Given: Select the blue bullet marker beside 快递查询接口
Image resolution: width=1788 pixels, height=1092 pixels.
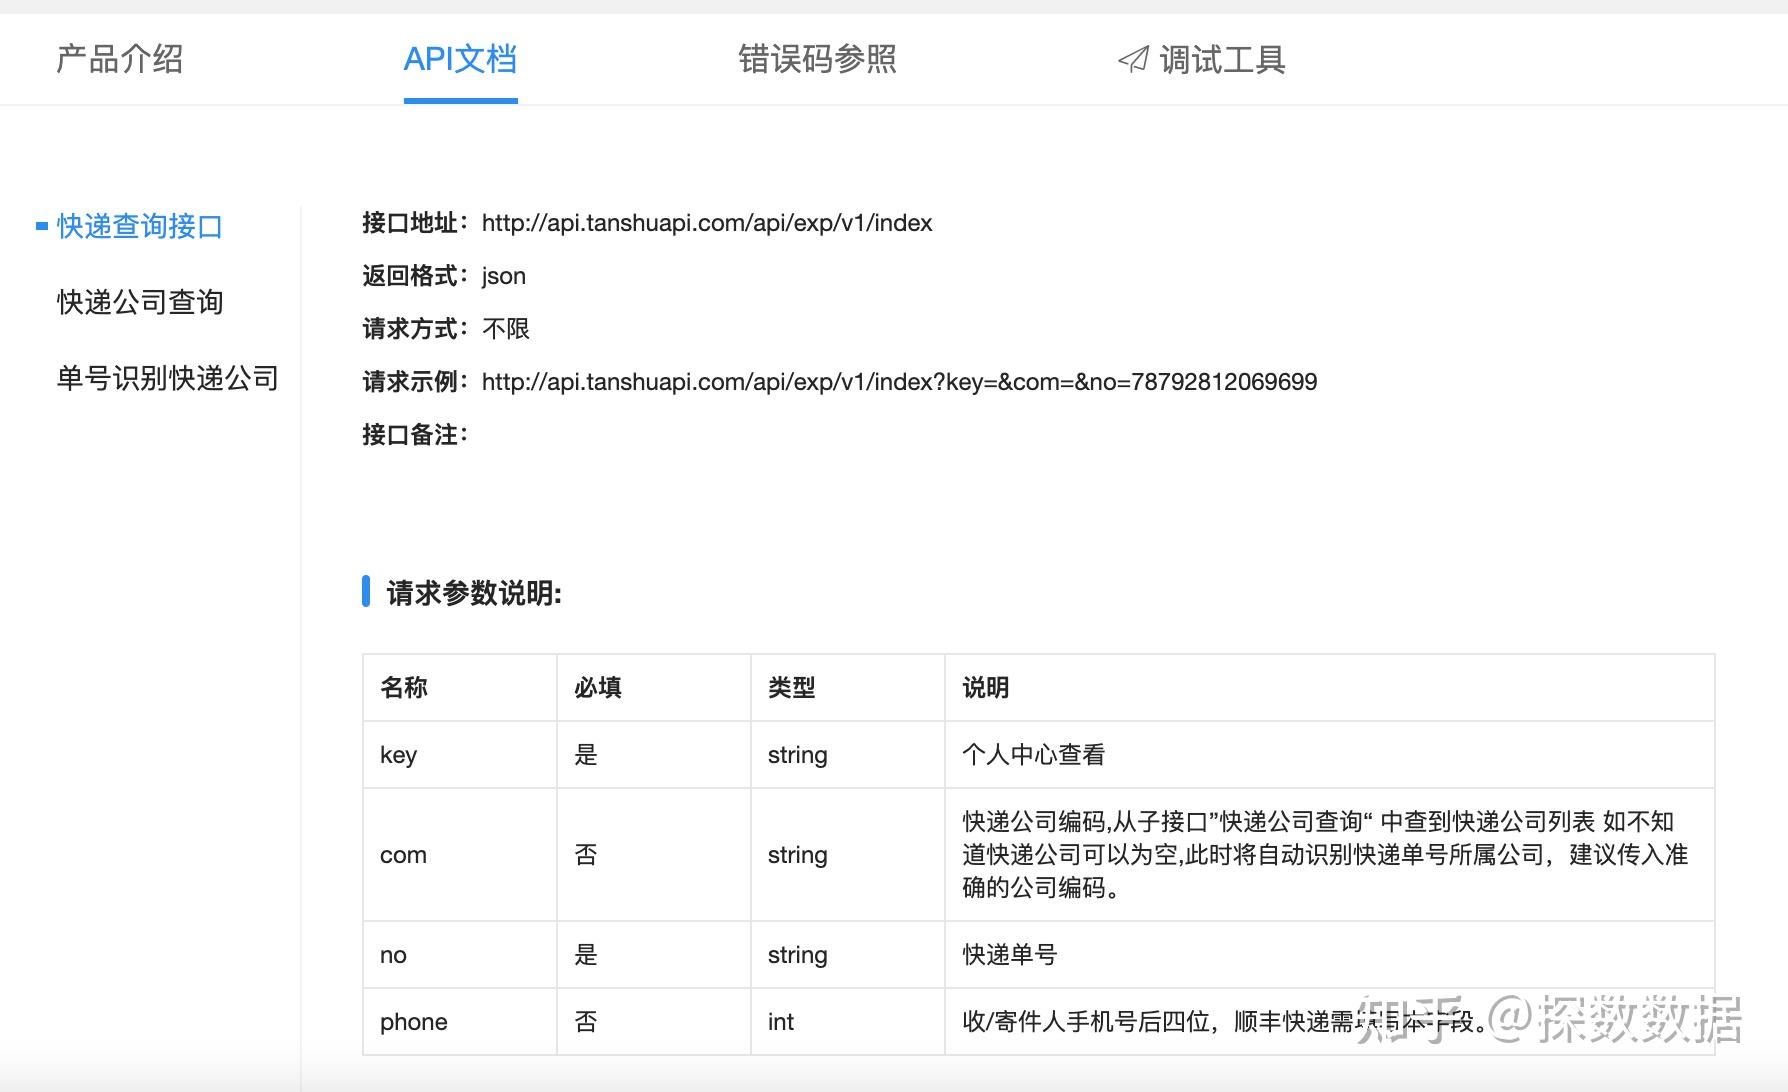Looking at the screenshot, I should coord(39,227).
